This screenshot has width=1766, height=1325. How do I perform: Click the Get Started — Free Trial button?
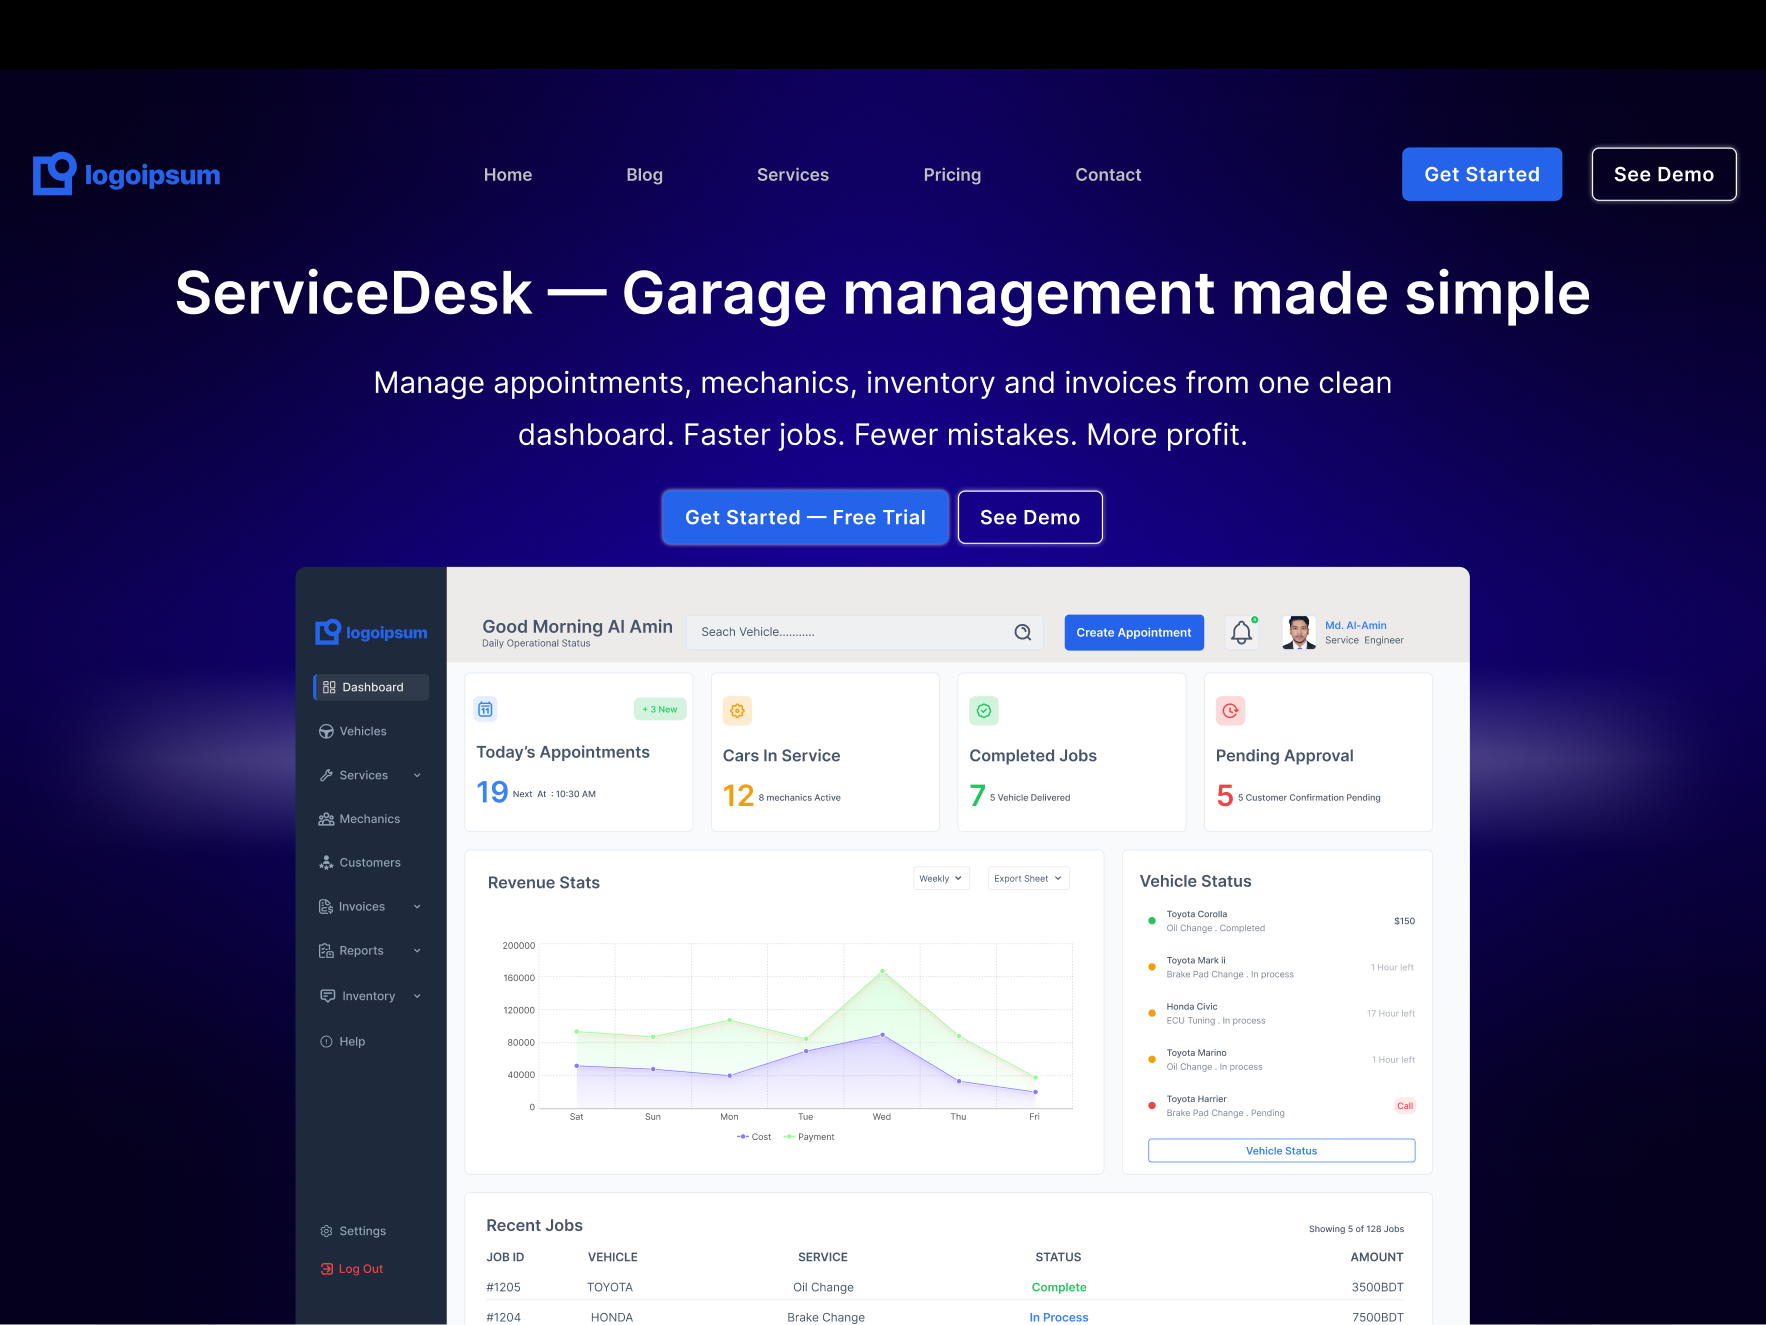(805, 517)
